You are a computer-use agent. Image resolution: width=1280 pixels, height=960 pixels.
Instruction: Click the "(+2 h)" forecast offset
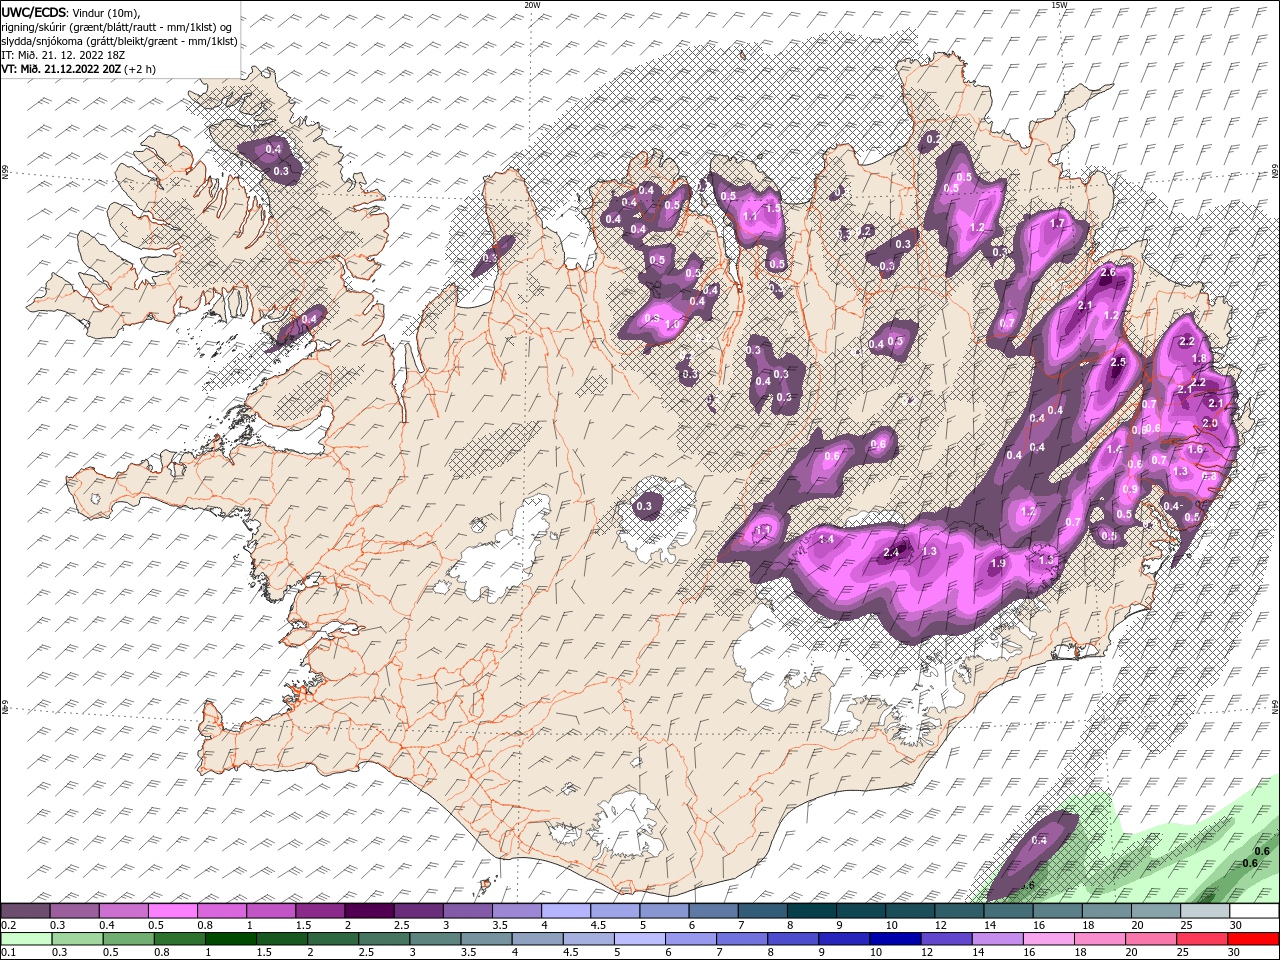click(x=140, y=69)
